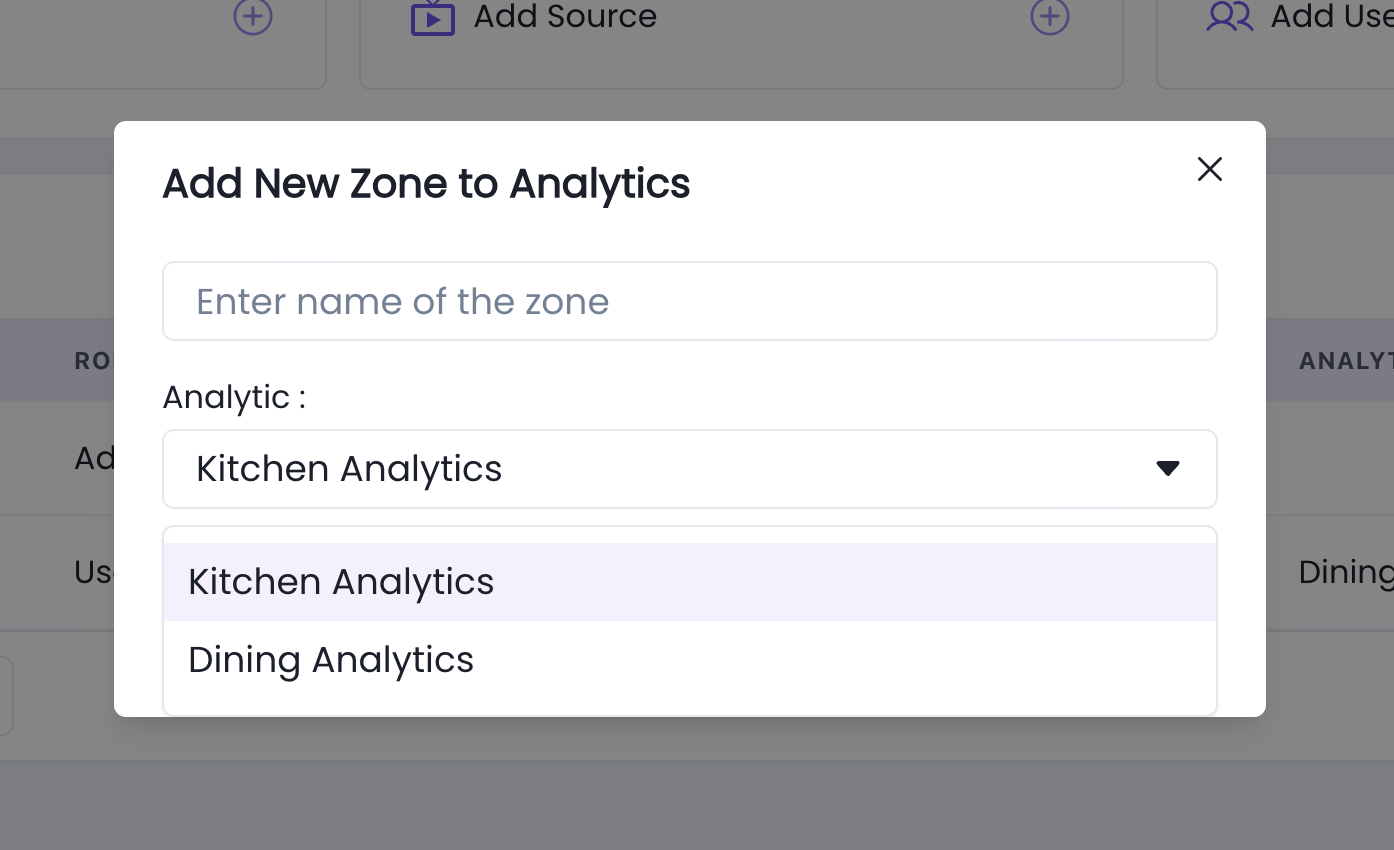1394x850 pixels.
Task: Click the Us row entry in background table
Action: coord(94,572)
